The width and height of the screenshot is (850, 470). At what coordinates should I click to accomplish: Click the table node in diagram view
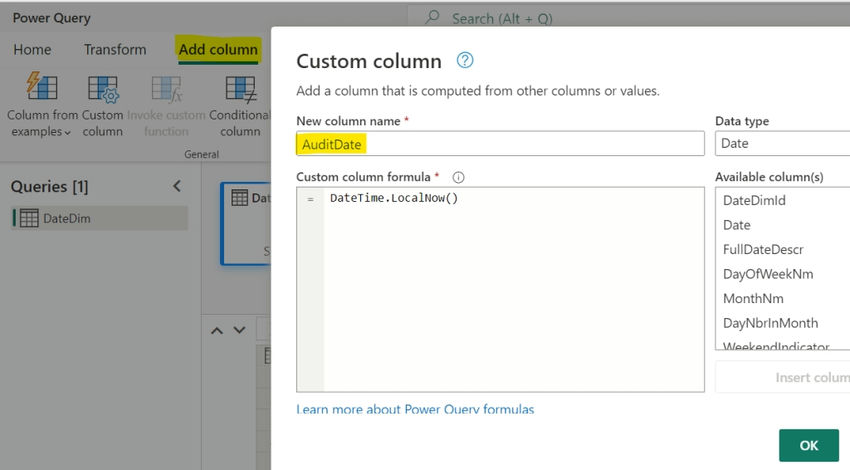tap(246, 223)
